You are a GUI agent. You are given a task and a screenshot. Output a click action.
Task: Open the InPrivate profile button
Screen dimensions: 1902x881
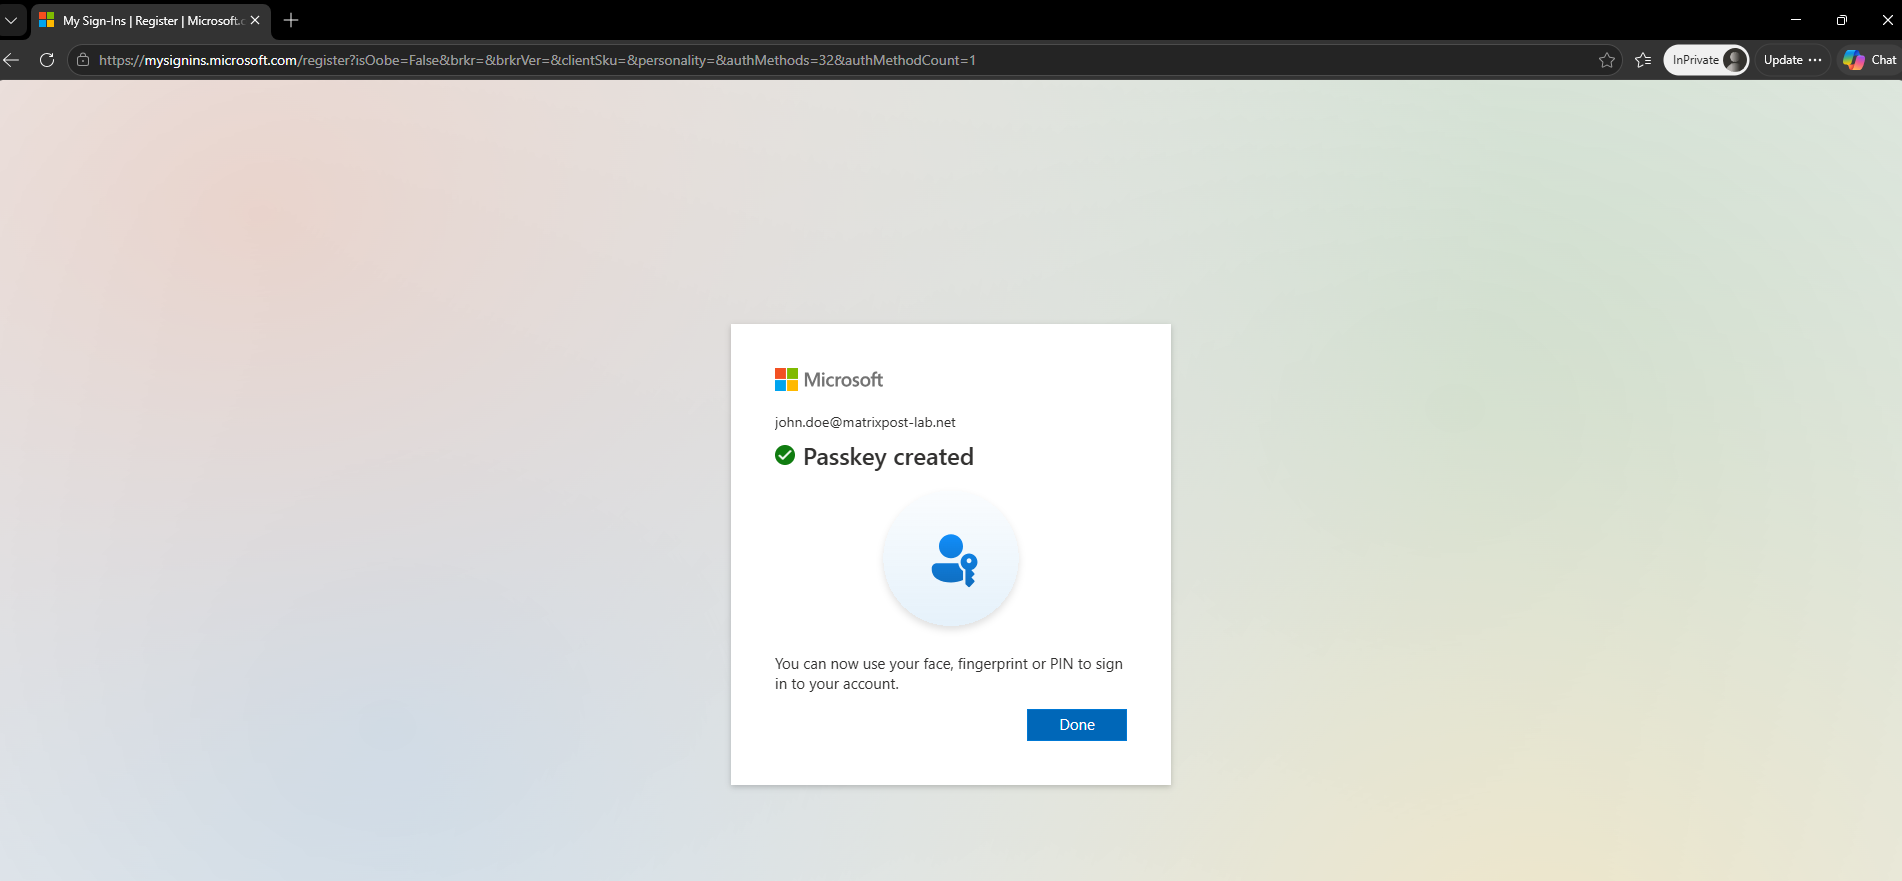pyautogui.click(x=1706, y=60)
